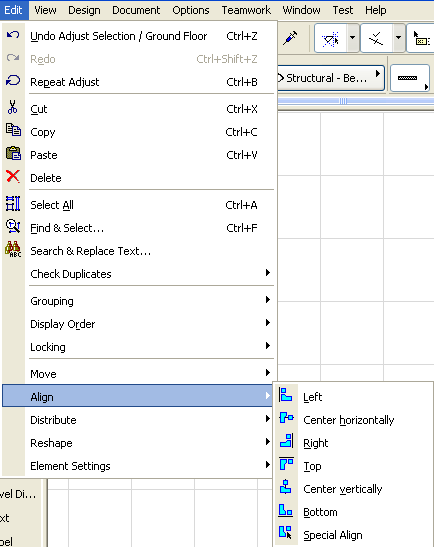Open the Edit menu
Screen dimensions: 434x547
14,10
